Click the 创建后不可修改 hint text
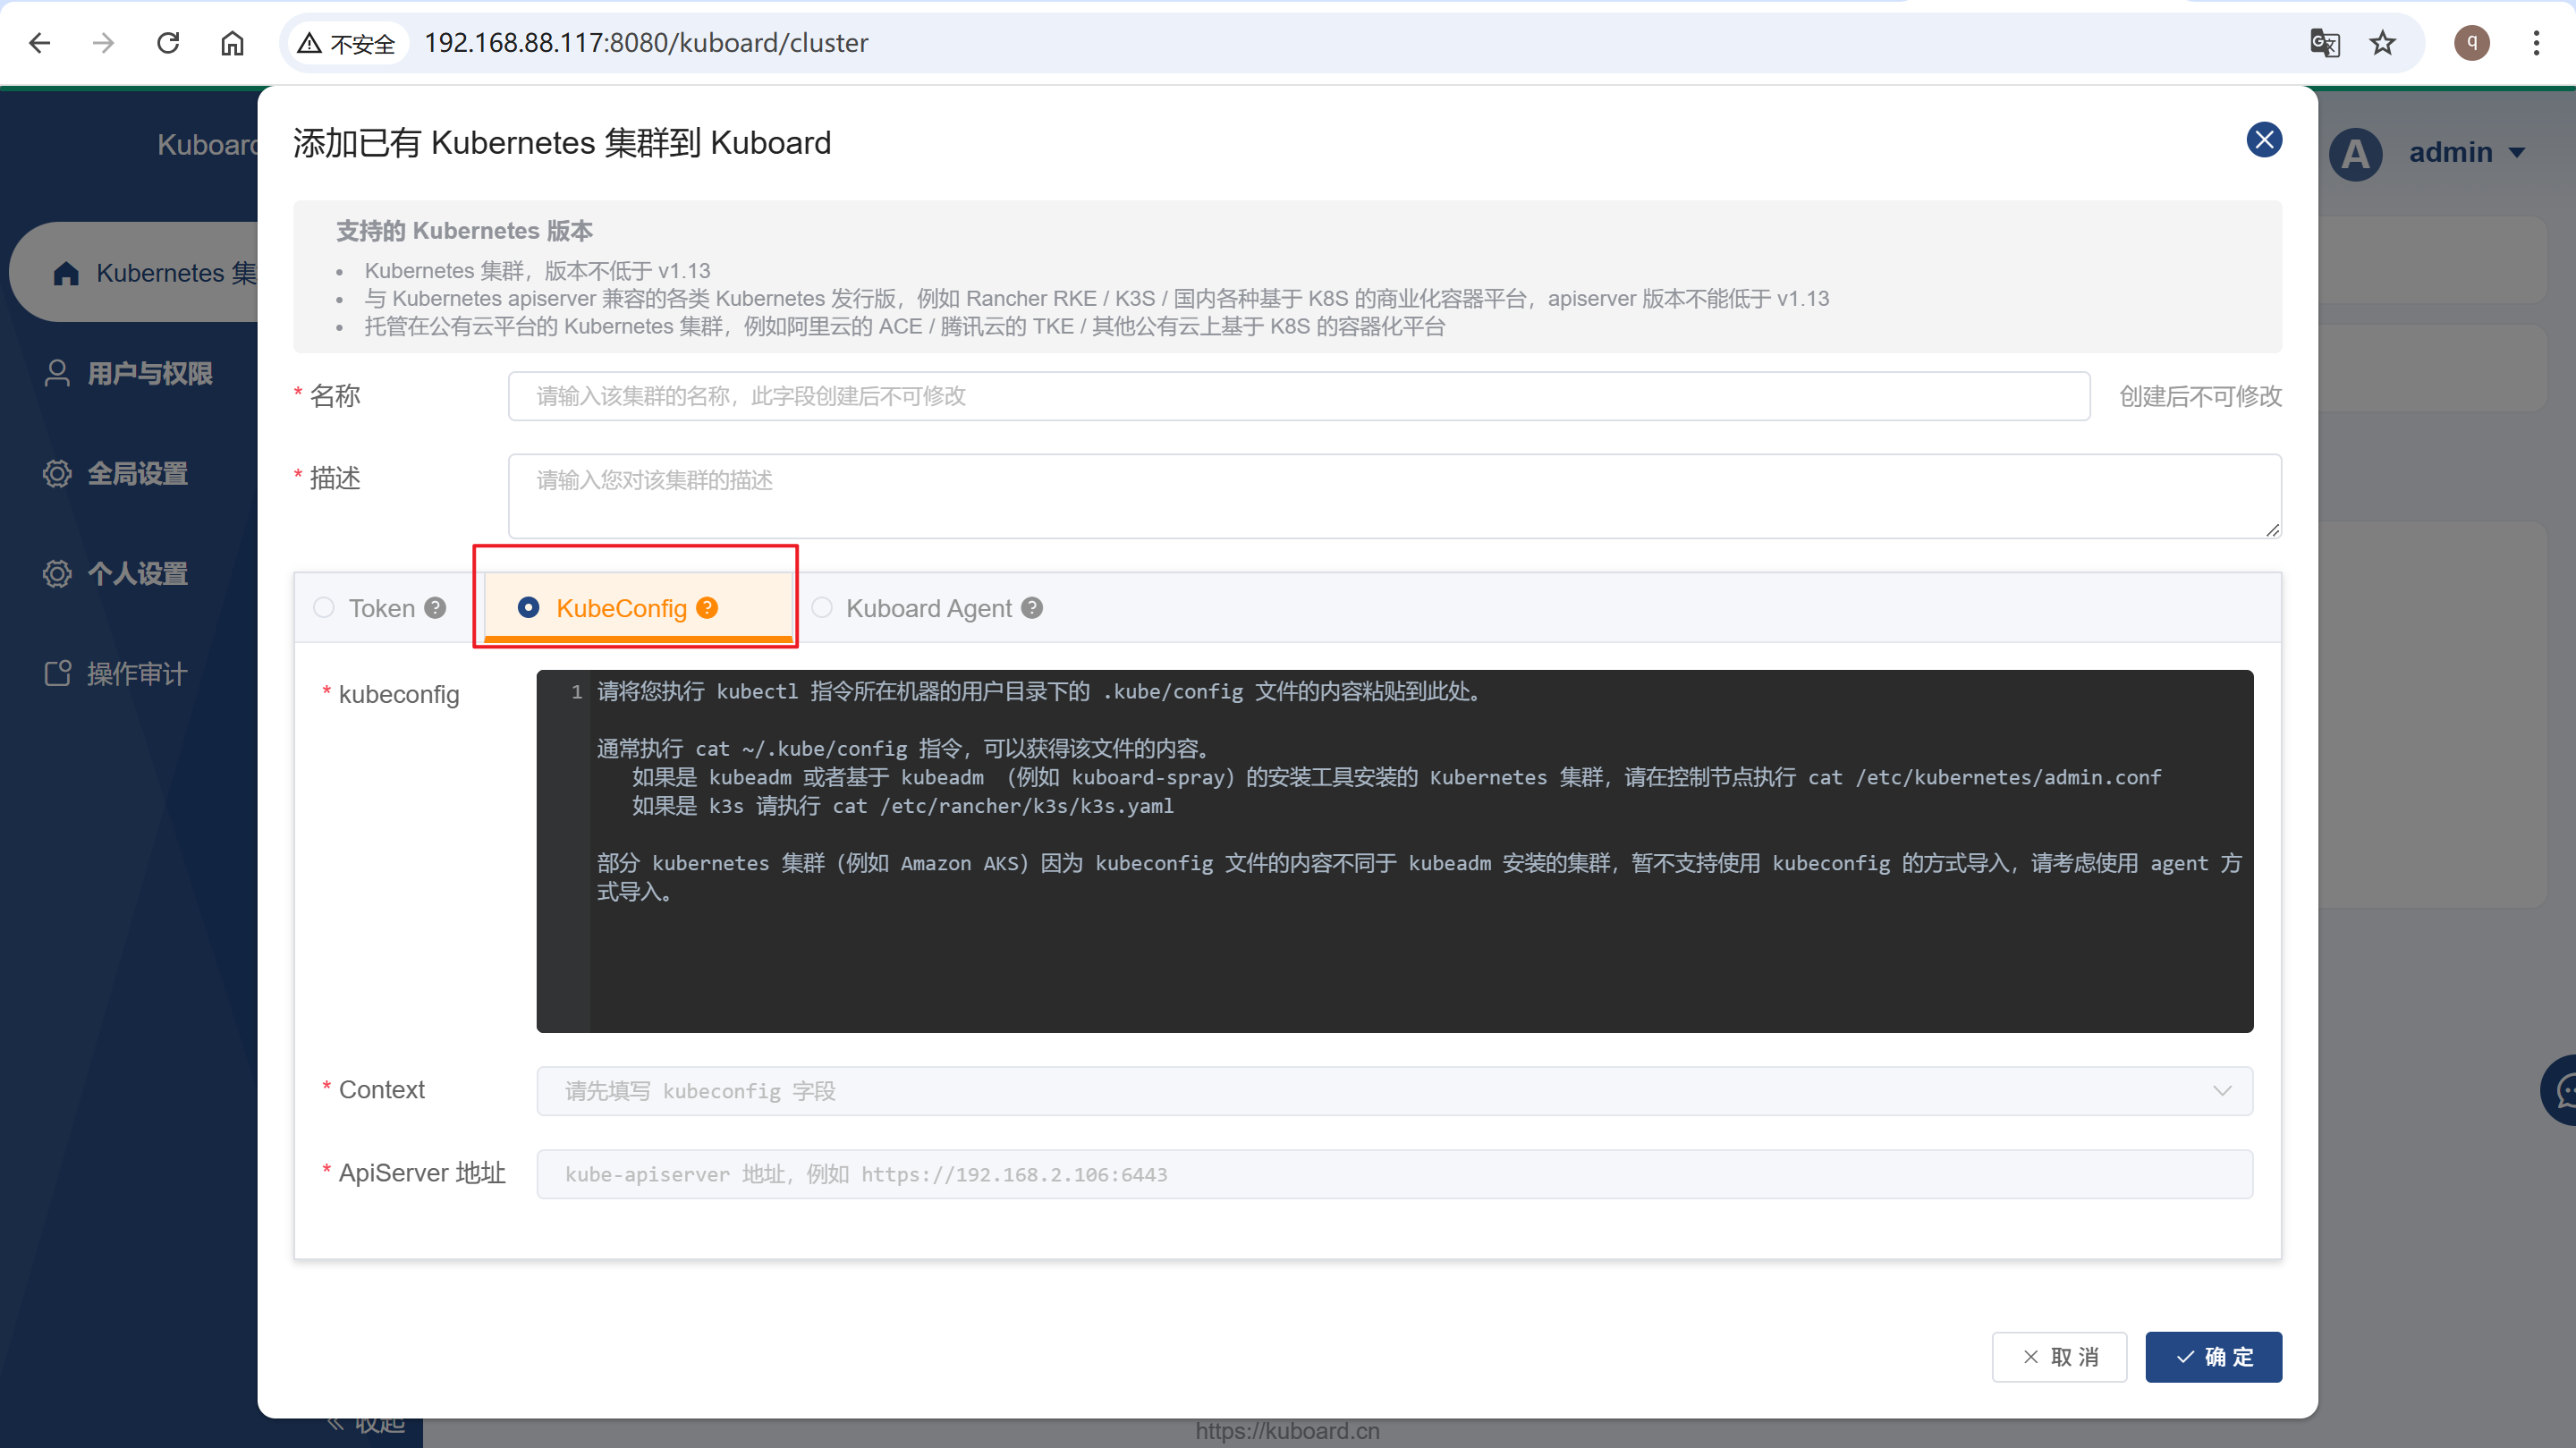The width and height of the screenshot is (2576, 1448). coord(2200,396)
